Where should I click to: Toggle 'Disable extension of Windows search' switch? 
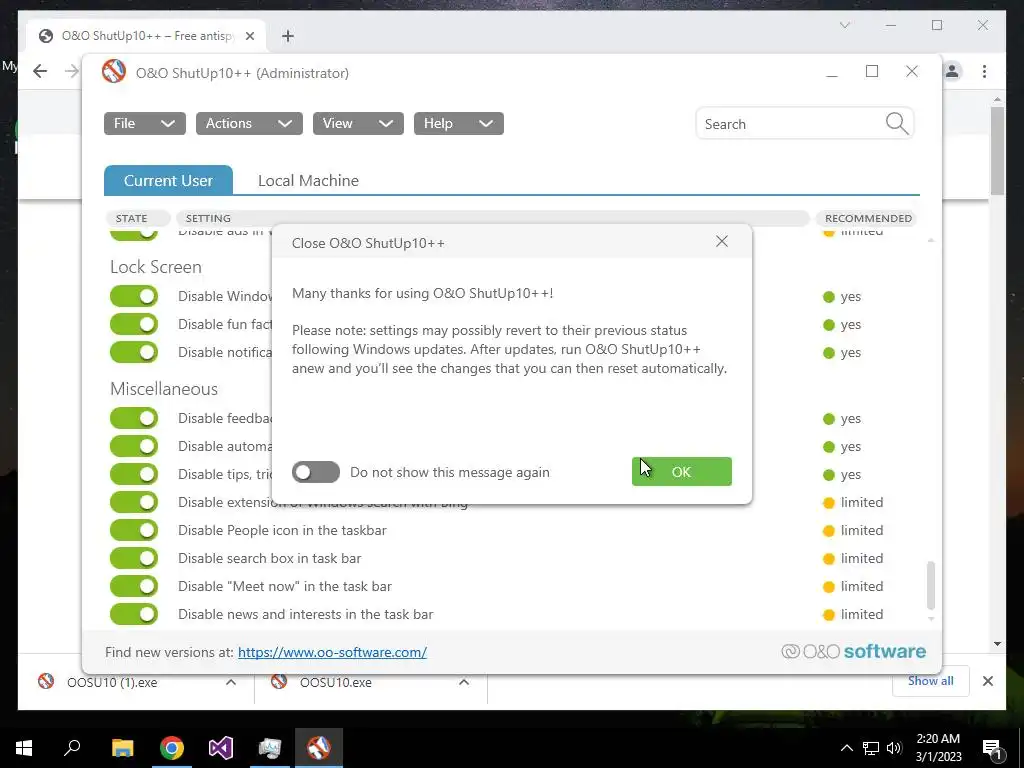coord(134,502)
